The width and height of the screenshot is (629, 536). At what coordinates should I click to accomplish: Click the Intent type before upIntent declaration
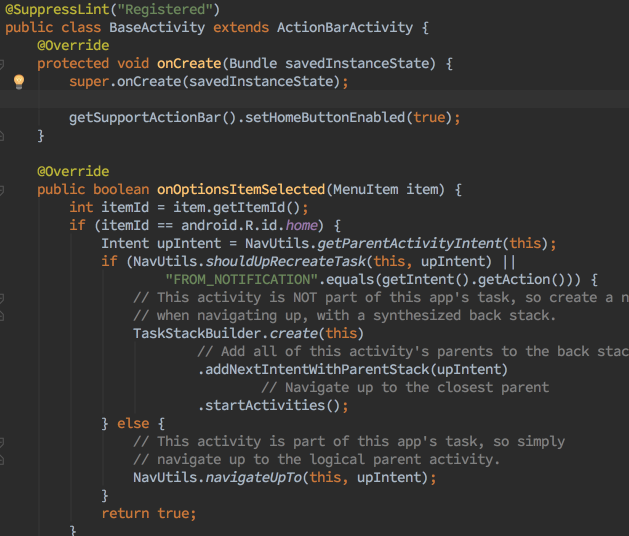(125, 244)
